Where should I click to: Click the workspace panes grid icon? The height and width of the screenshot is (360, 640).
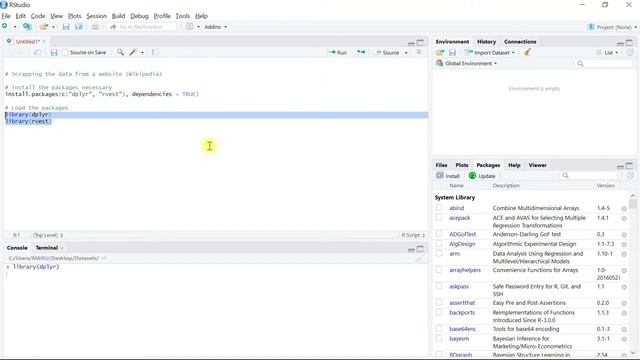tap(190, 27)
